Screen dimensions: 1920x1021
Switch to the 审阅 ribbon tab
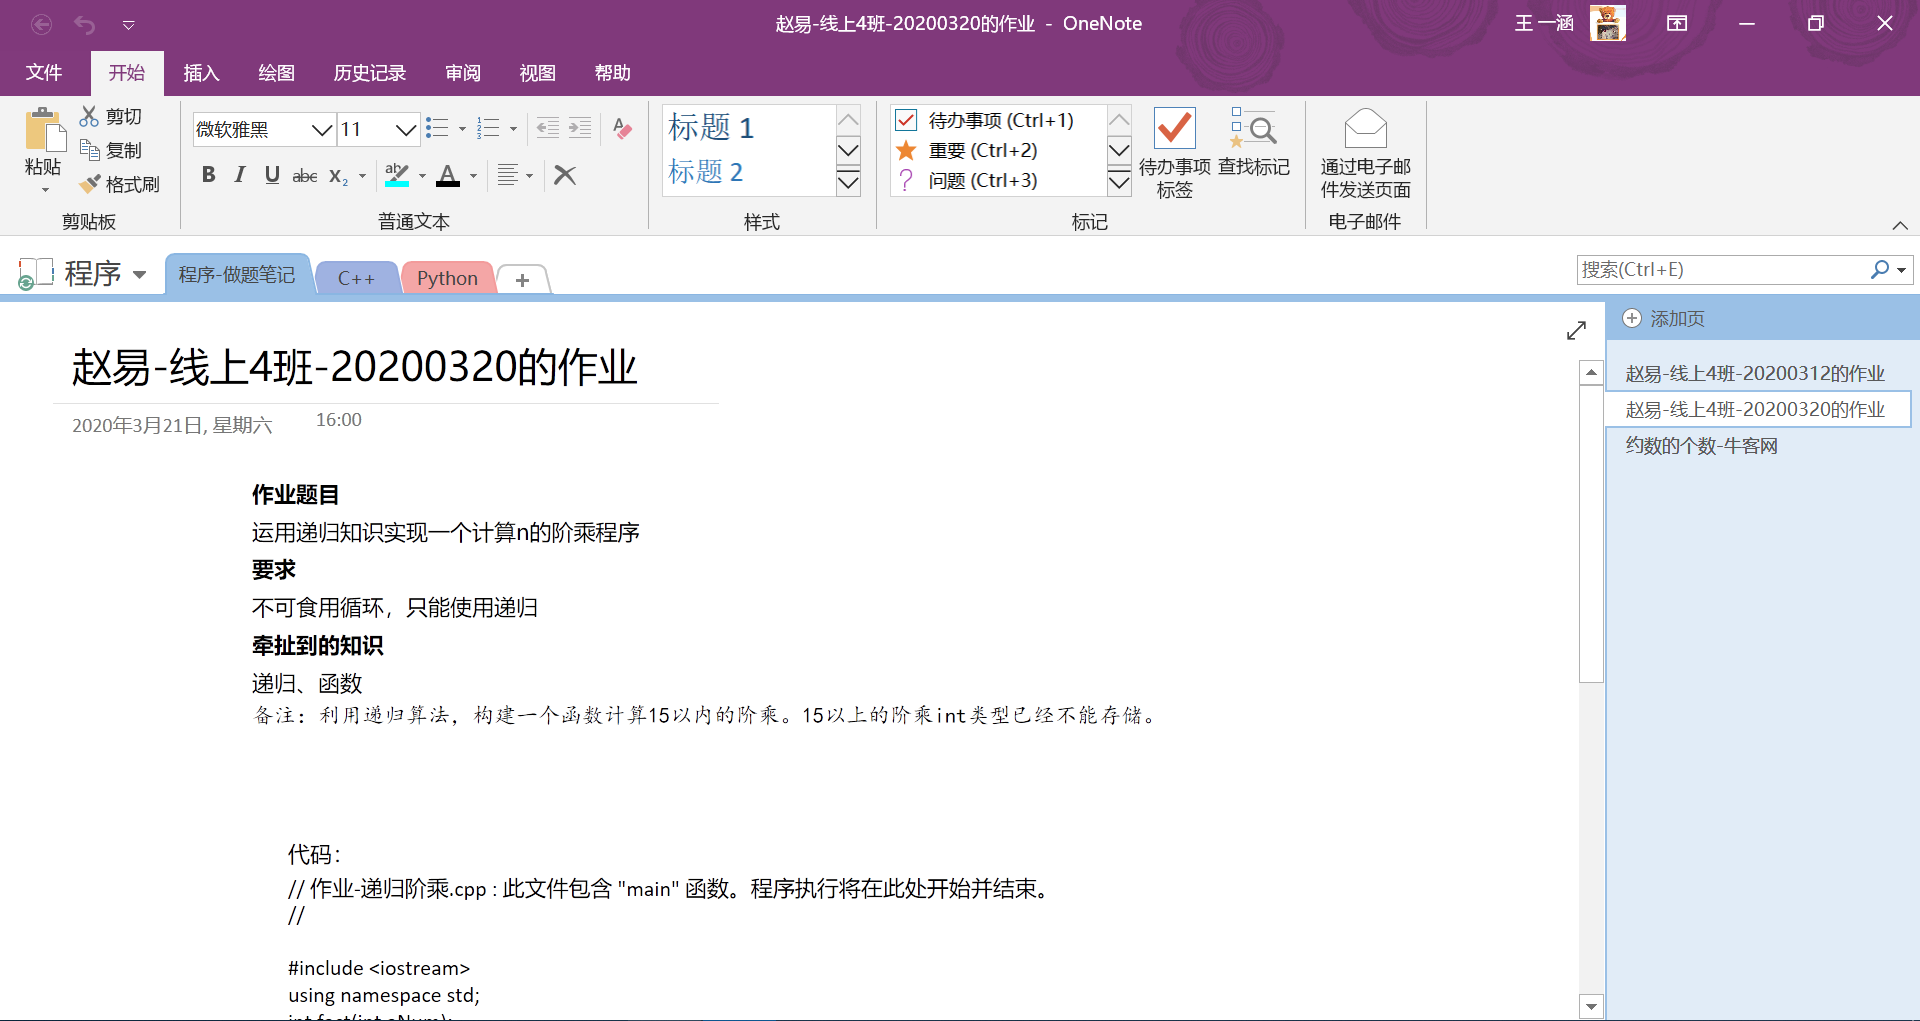(463, 73)
